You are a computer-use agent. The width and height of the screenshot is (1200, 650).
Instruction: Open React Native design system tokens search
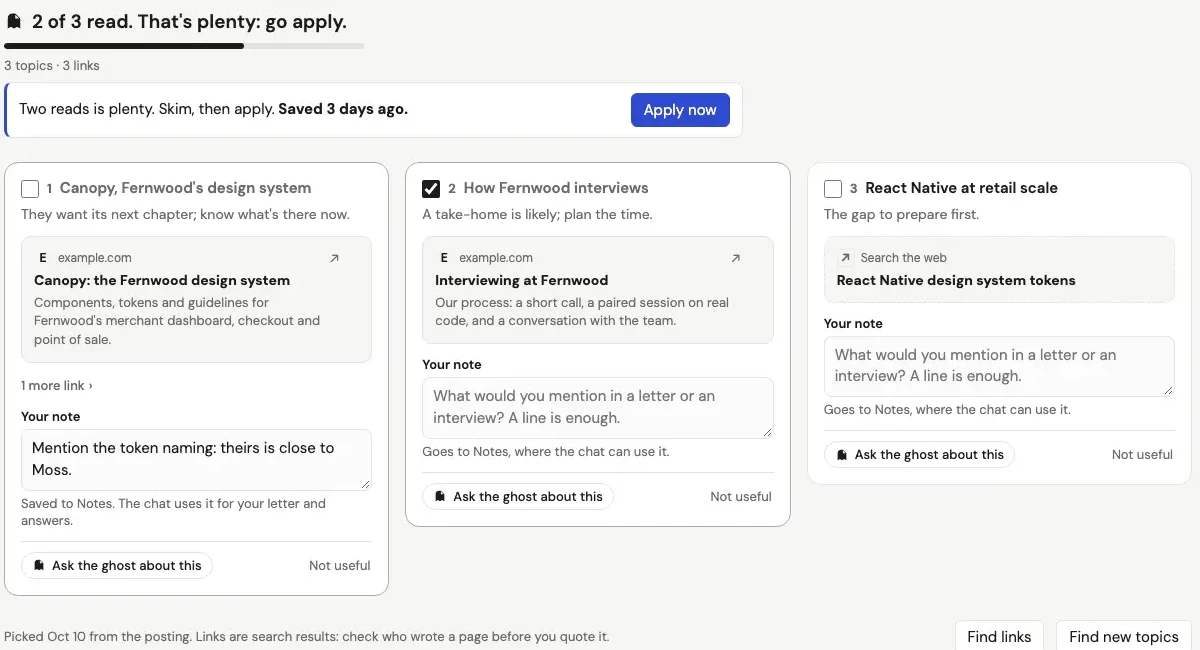(x=956, y=281)
